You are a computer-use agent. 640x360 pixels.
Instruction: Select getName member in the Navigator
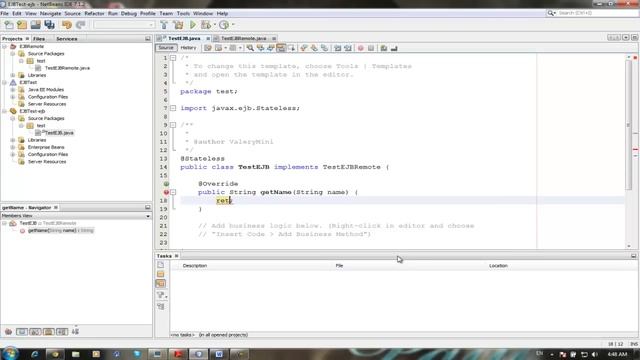[61, 231]
